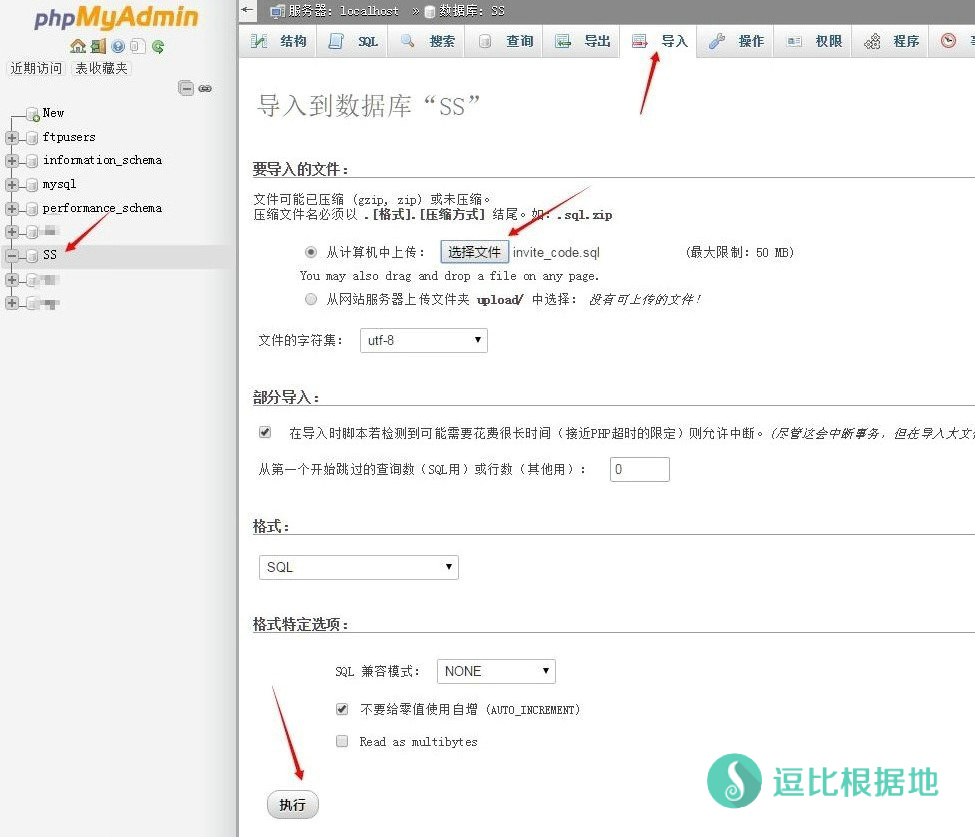
Task: Click the left arrow to hide navigation panel
Action: pos(248,10)
